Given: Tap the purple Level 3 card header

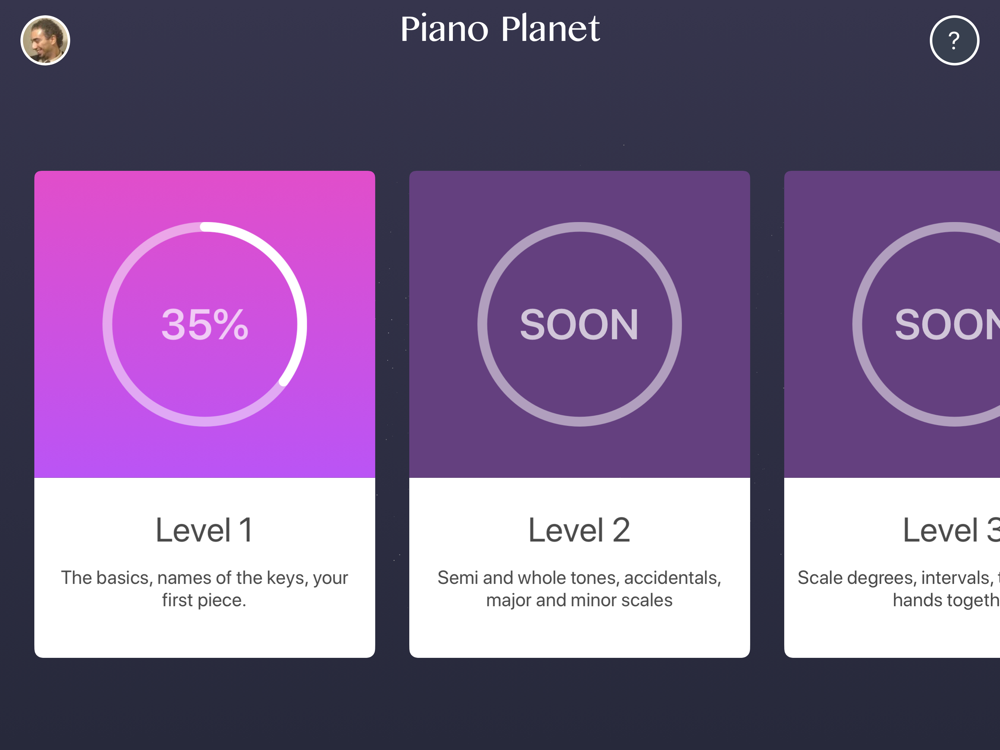Looking at the screenshot, I should (x=892, y=324).
